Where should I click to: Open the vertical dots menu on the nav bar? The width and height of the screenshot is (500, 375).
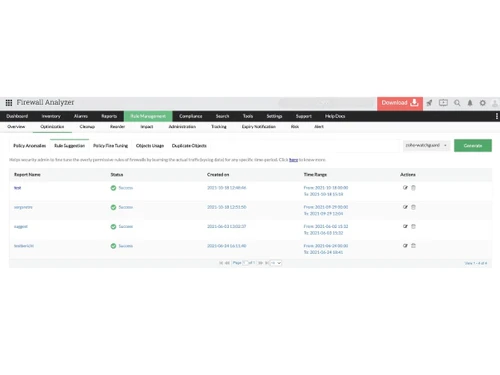tap(497, 116)
